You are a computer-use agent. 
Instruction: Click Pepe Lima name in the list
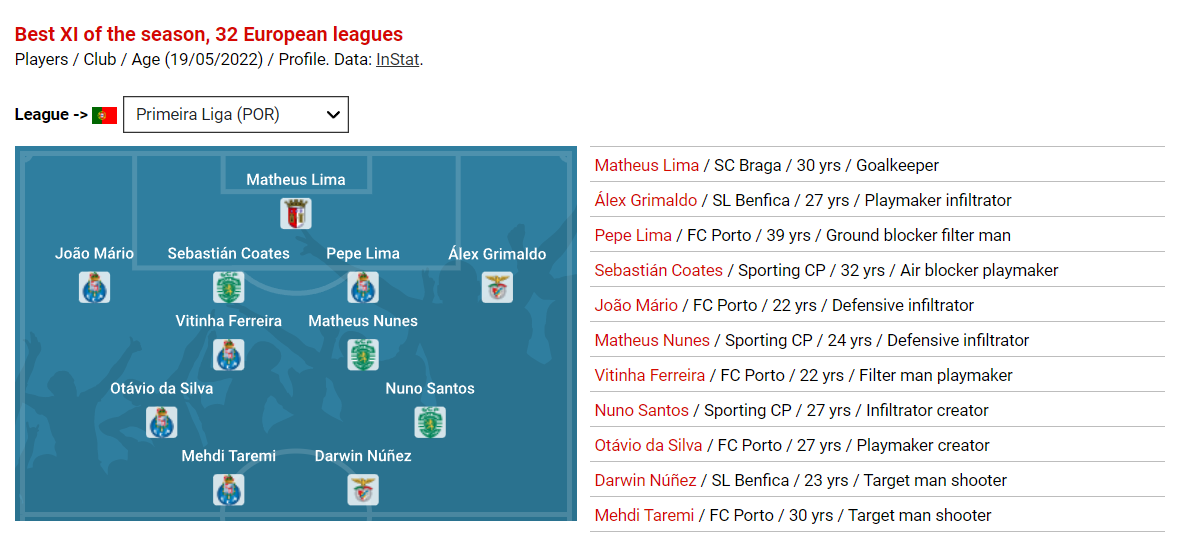pos(633,235)
